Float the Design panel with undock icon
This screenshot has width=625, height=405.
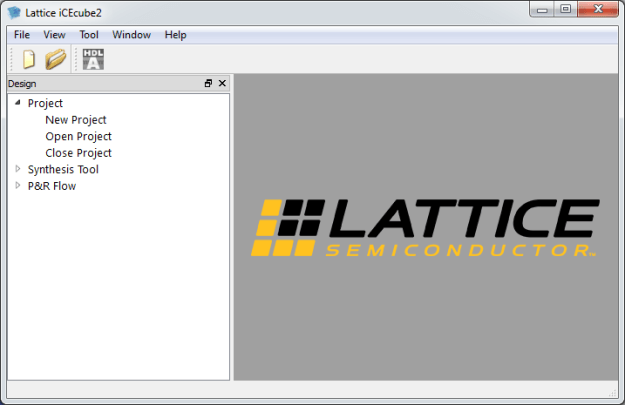tap(208, 84)
